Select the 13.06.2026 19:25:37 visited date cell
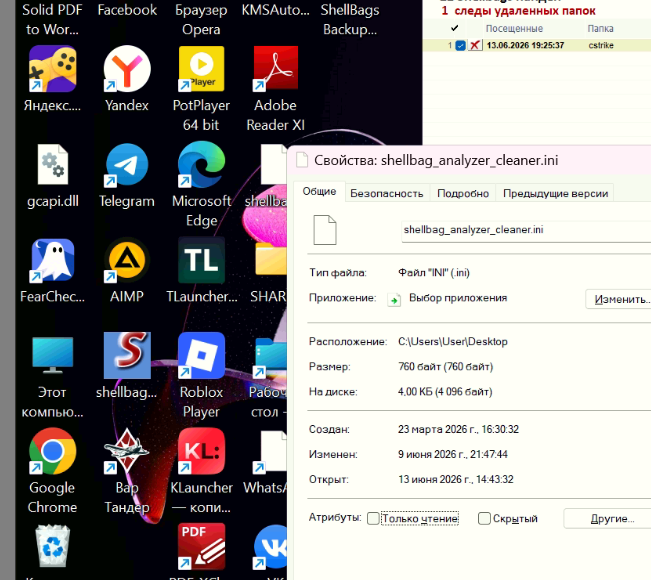 (525, 45)
